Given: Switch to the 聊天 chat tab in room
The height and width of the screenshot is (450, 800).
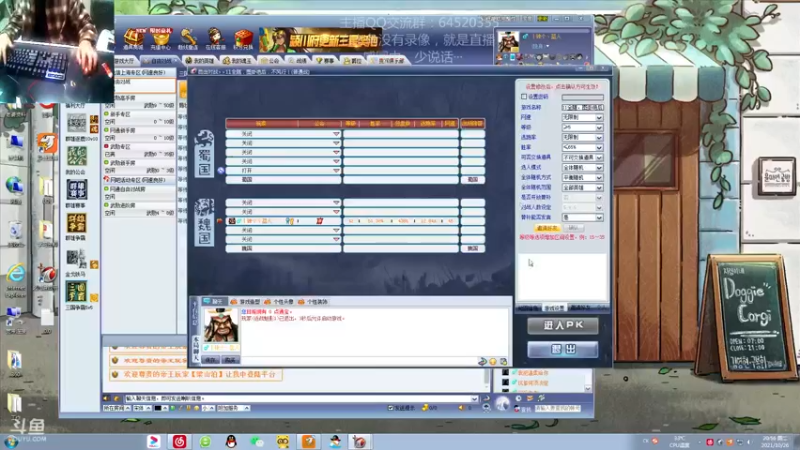Looking at the screenshot, I should coord(213,302).
